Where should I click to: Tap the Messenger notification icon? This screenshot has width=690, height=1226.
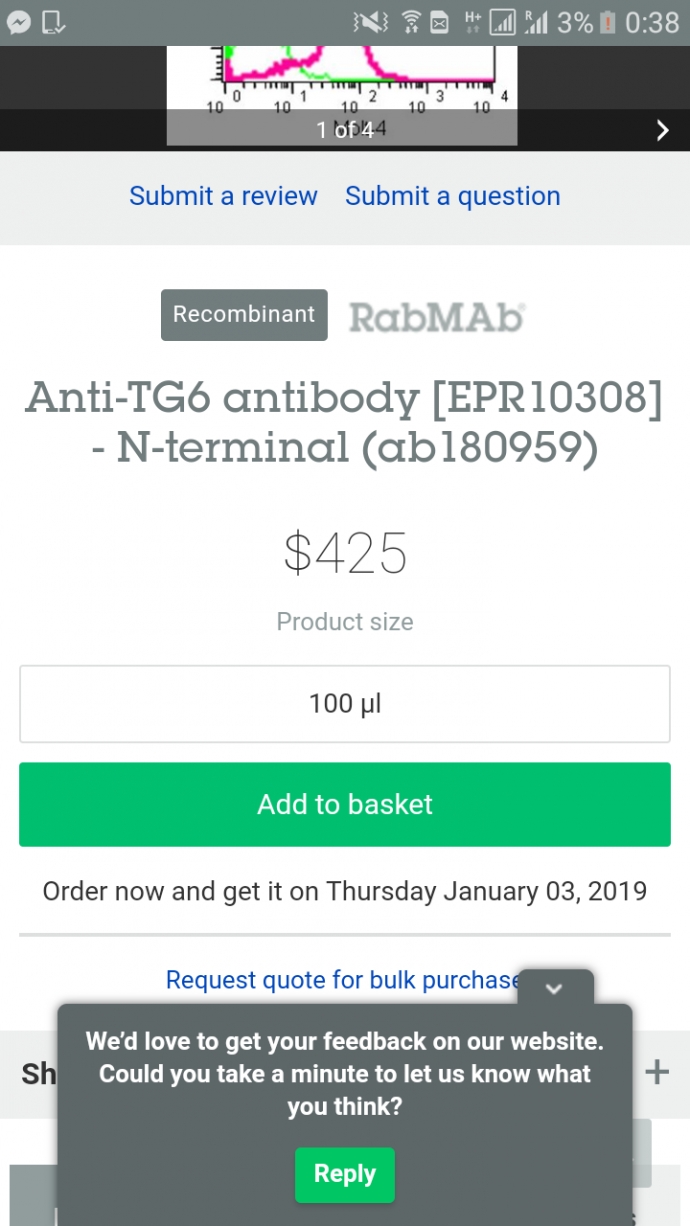coord(19,22)
